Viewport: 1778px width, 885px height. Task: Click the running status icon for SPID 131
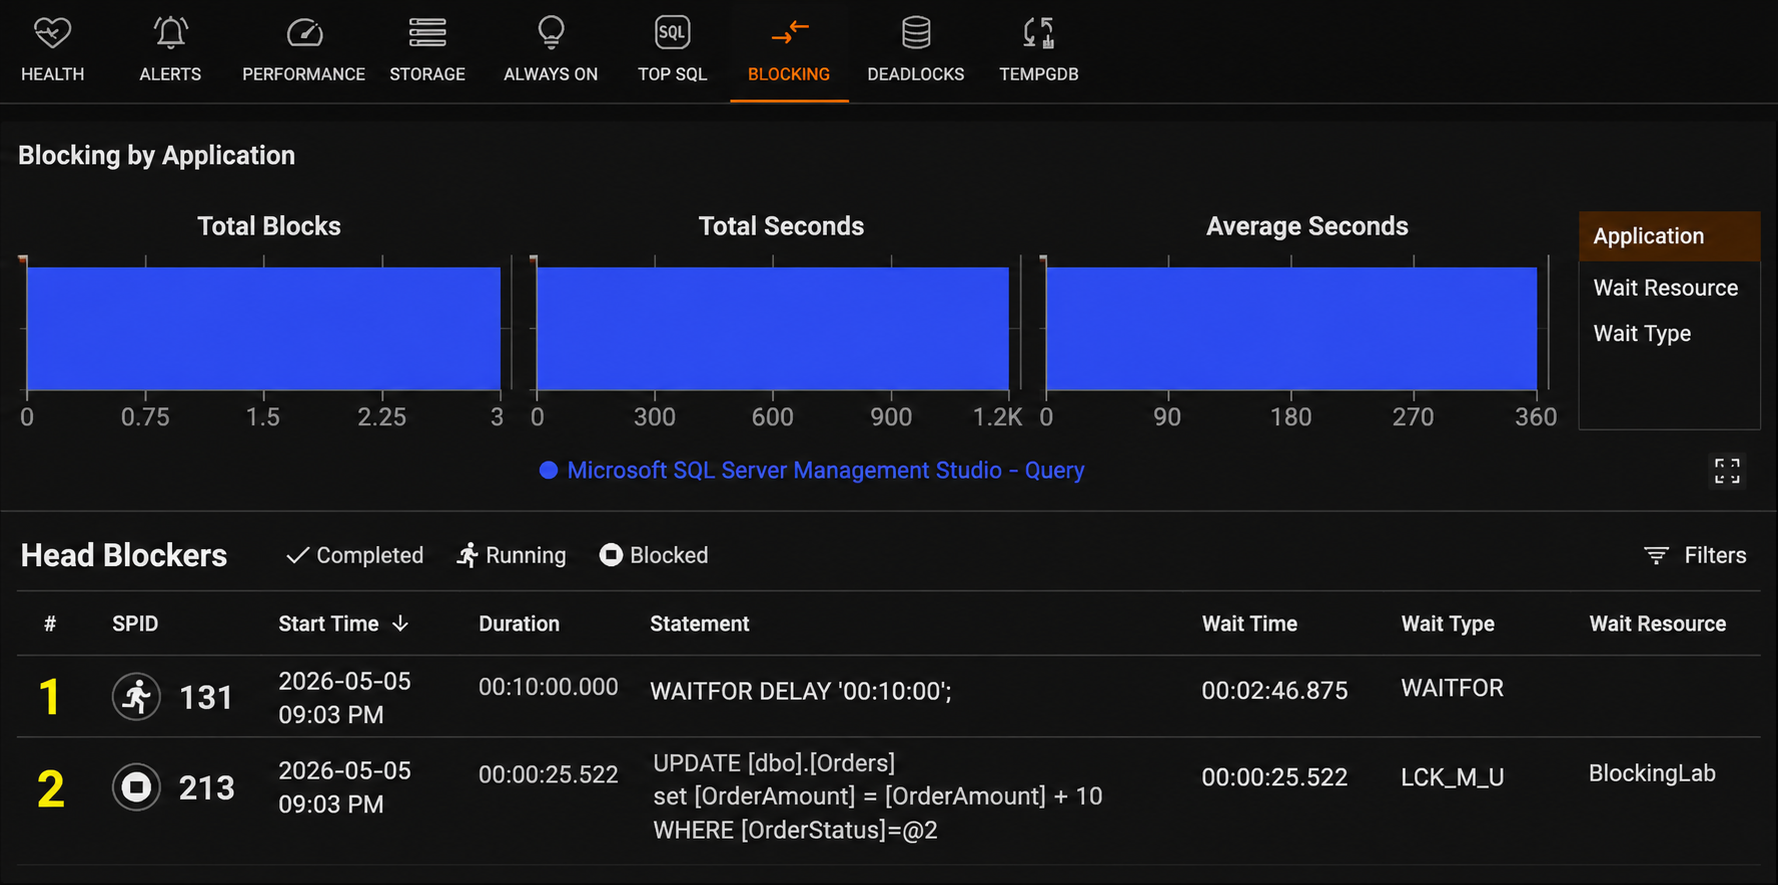pos(136,696)
